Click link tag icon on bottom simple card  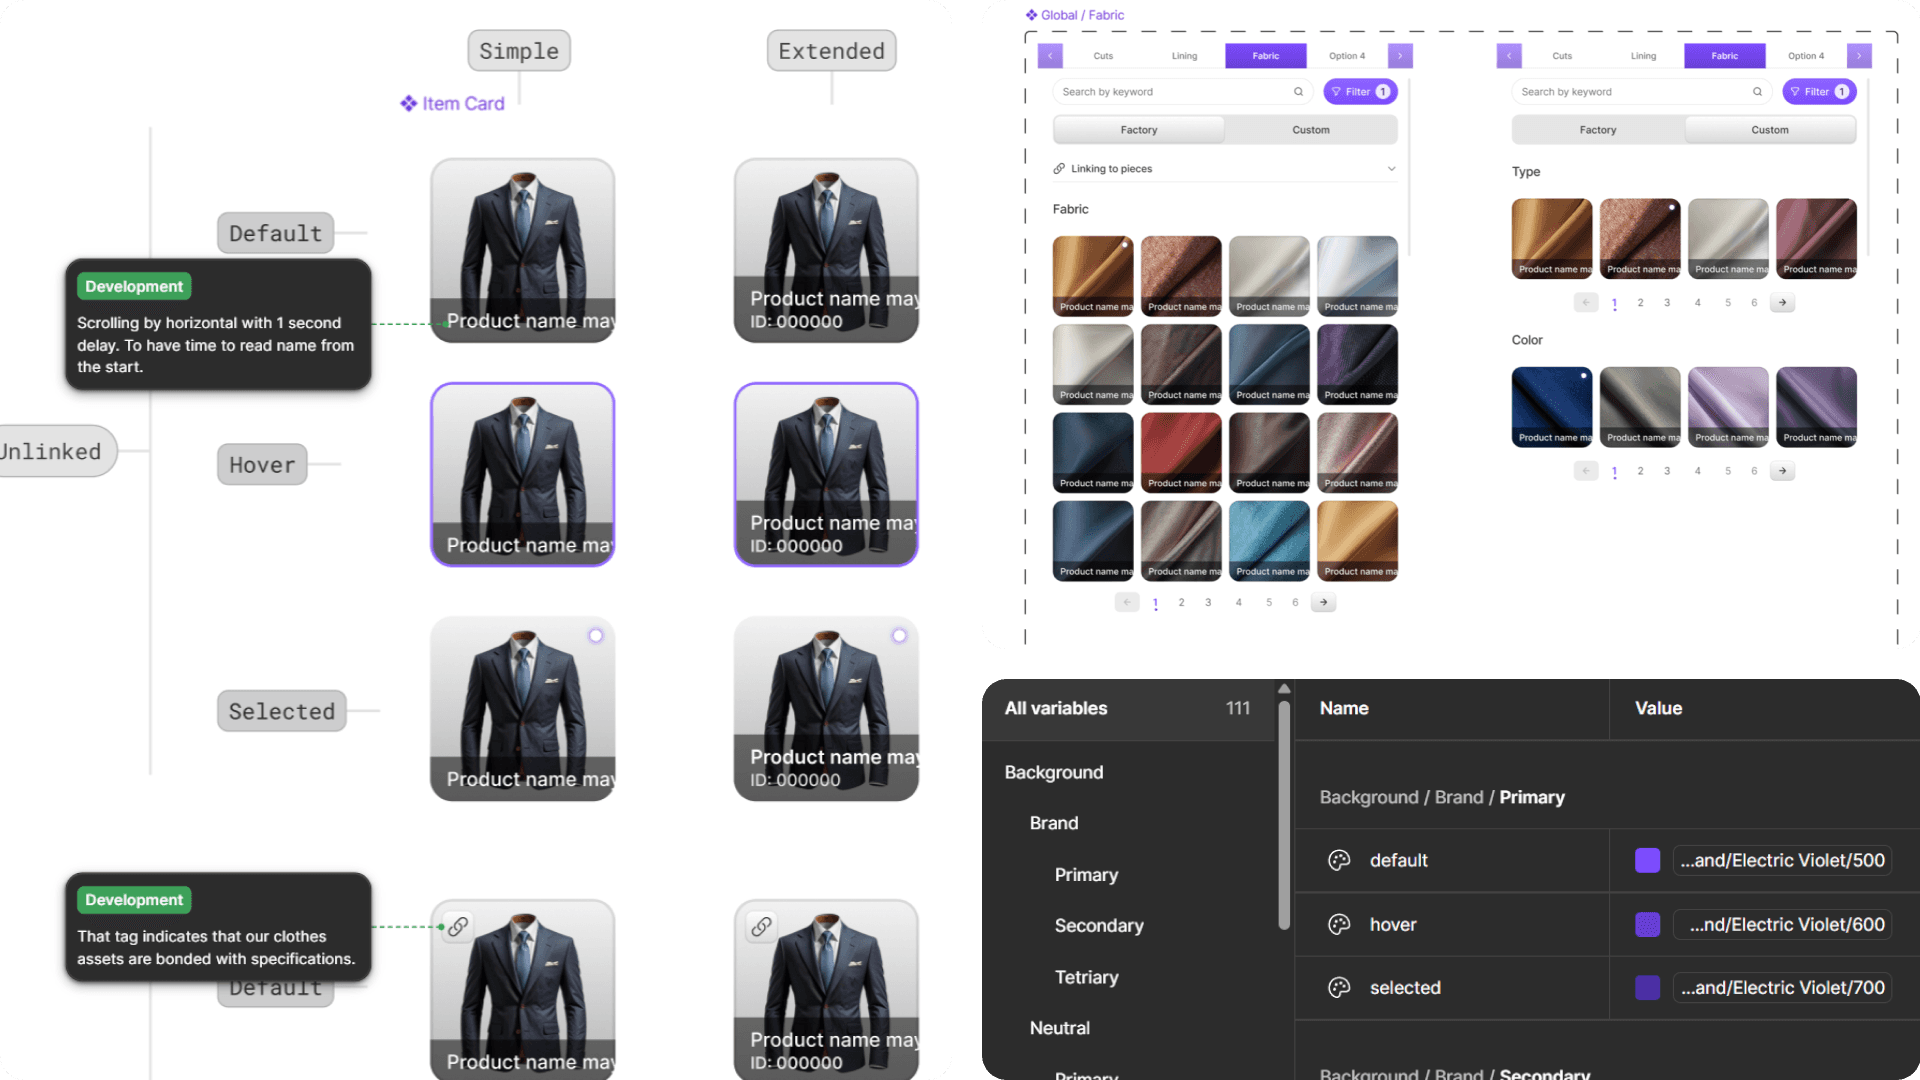coord(458,926)
